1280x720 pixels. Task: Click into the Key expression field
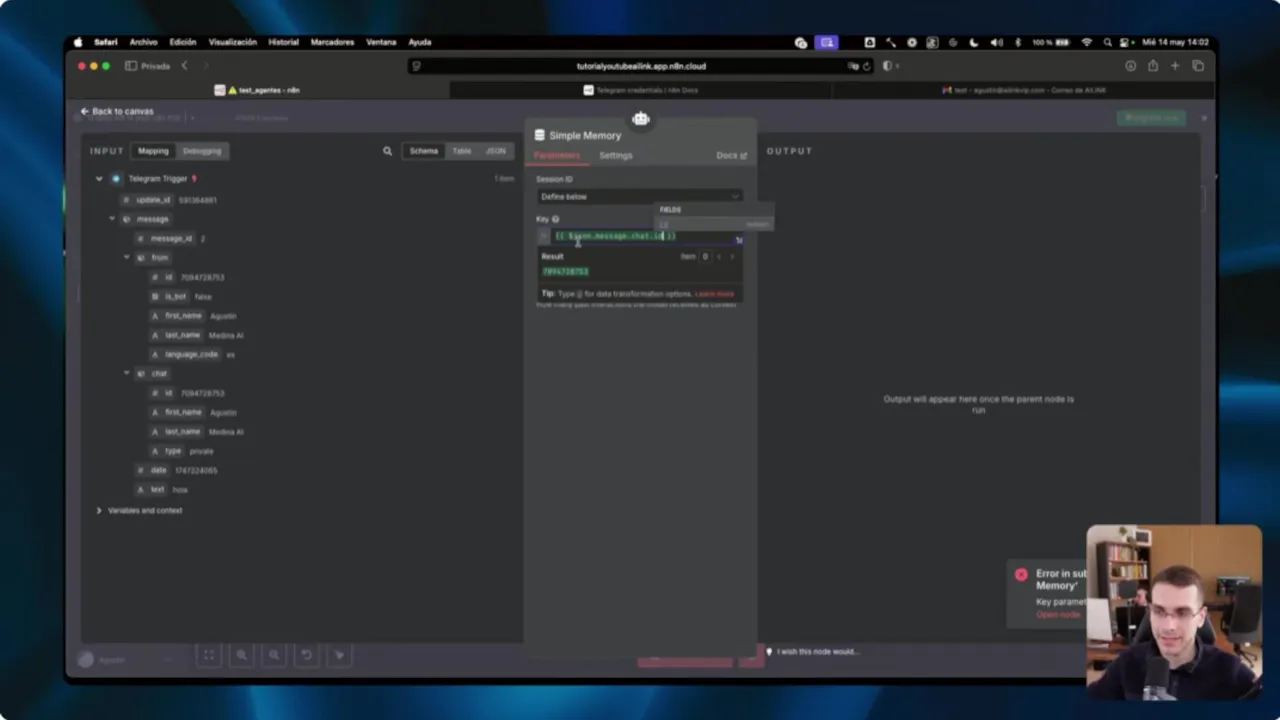click(644, 236)
